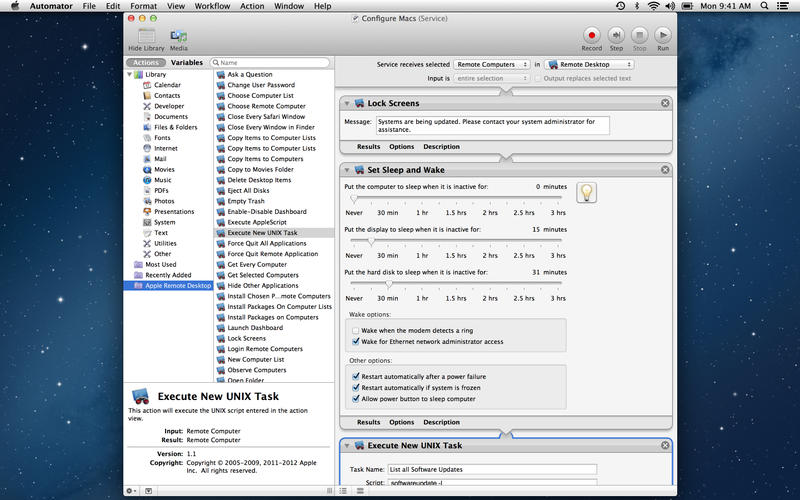The width and height of the screenshot is (800, 500).
Task: Select Calendar in the library list
Action: 167,85
